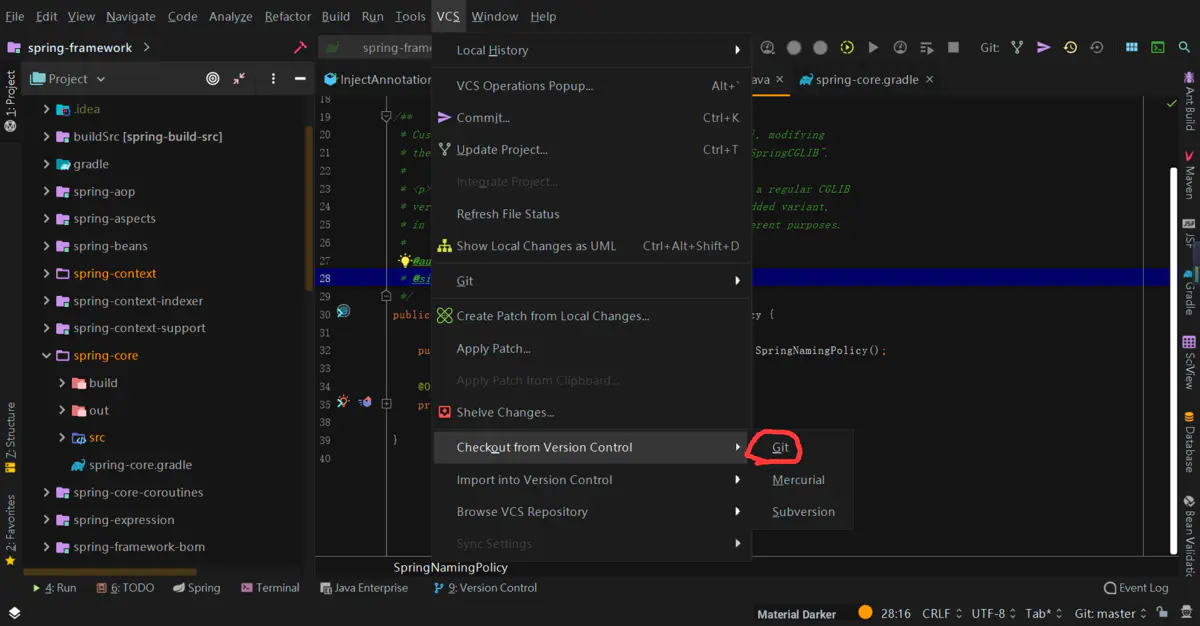Click the tool windows quick access icon at bottom-left

14,613
